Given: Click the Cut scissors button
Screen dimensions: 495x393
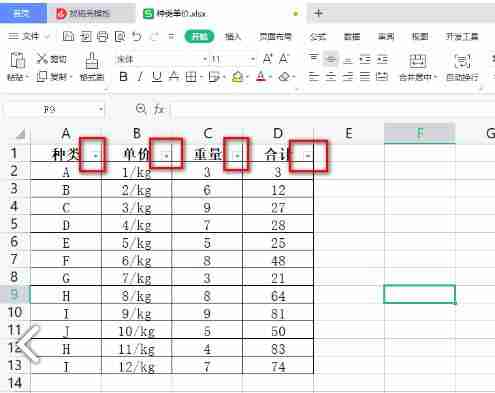Looking at the screenshot, I should point(52,59).
